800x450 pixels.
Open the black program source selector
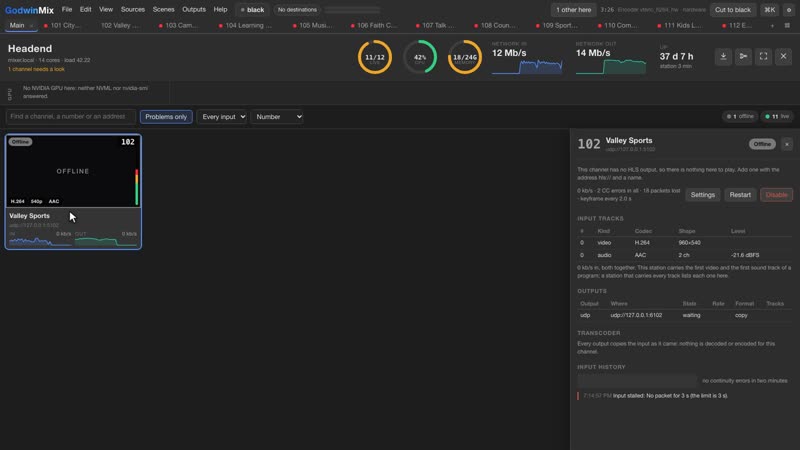[x=252, y=10]
